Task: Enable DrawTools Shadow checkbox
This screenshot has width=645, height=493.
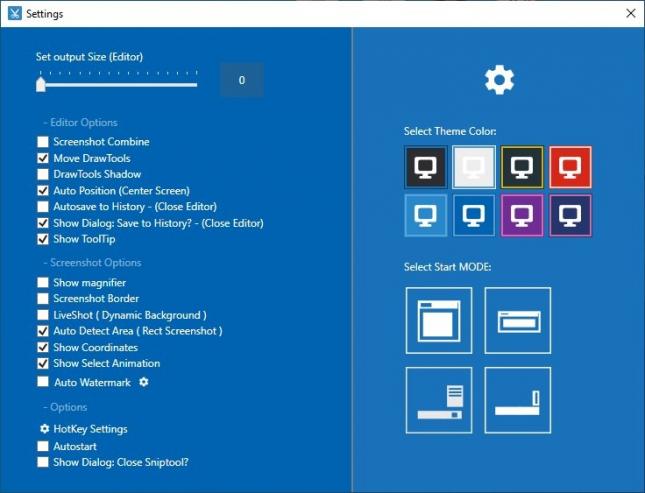Action: pyautogui.click(x=43, y=174)
